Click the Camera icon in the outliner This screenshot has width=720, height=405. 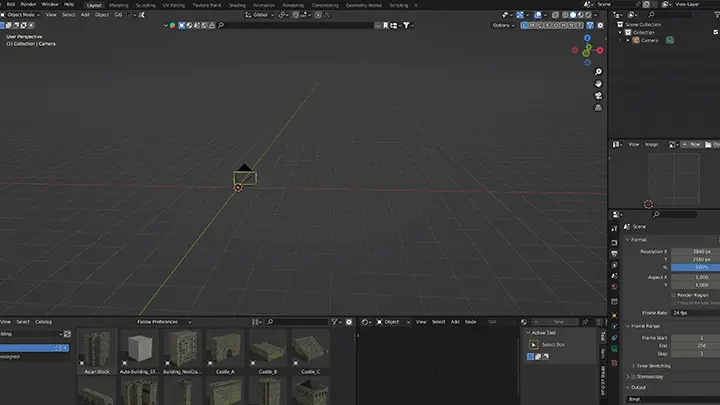point(635,40)
